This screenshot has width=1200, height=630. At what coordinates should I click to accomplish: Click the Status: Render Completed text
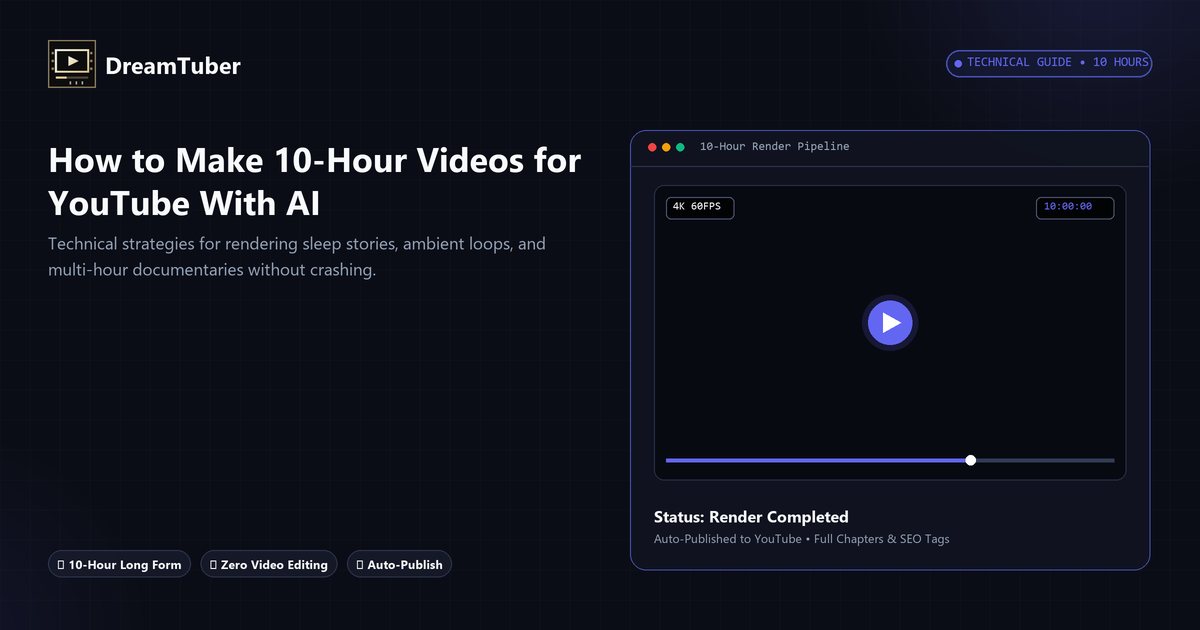(751, 517)
